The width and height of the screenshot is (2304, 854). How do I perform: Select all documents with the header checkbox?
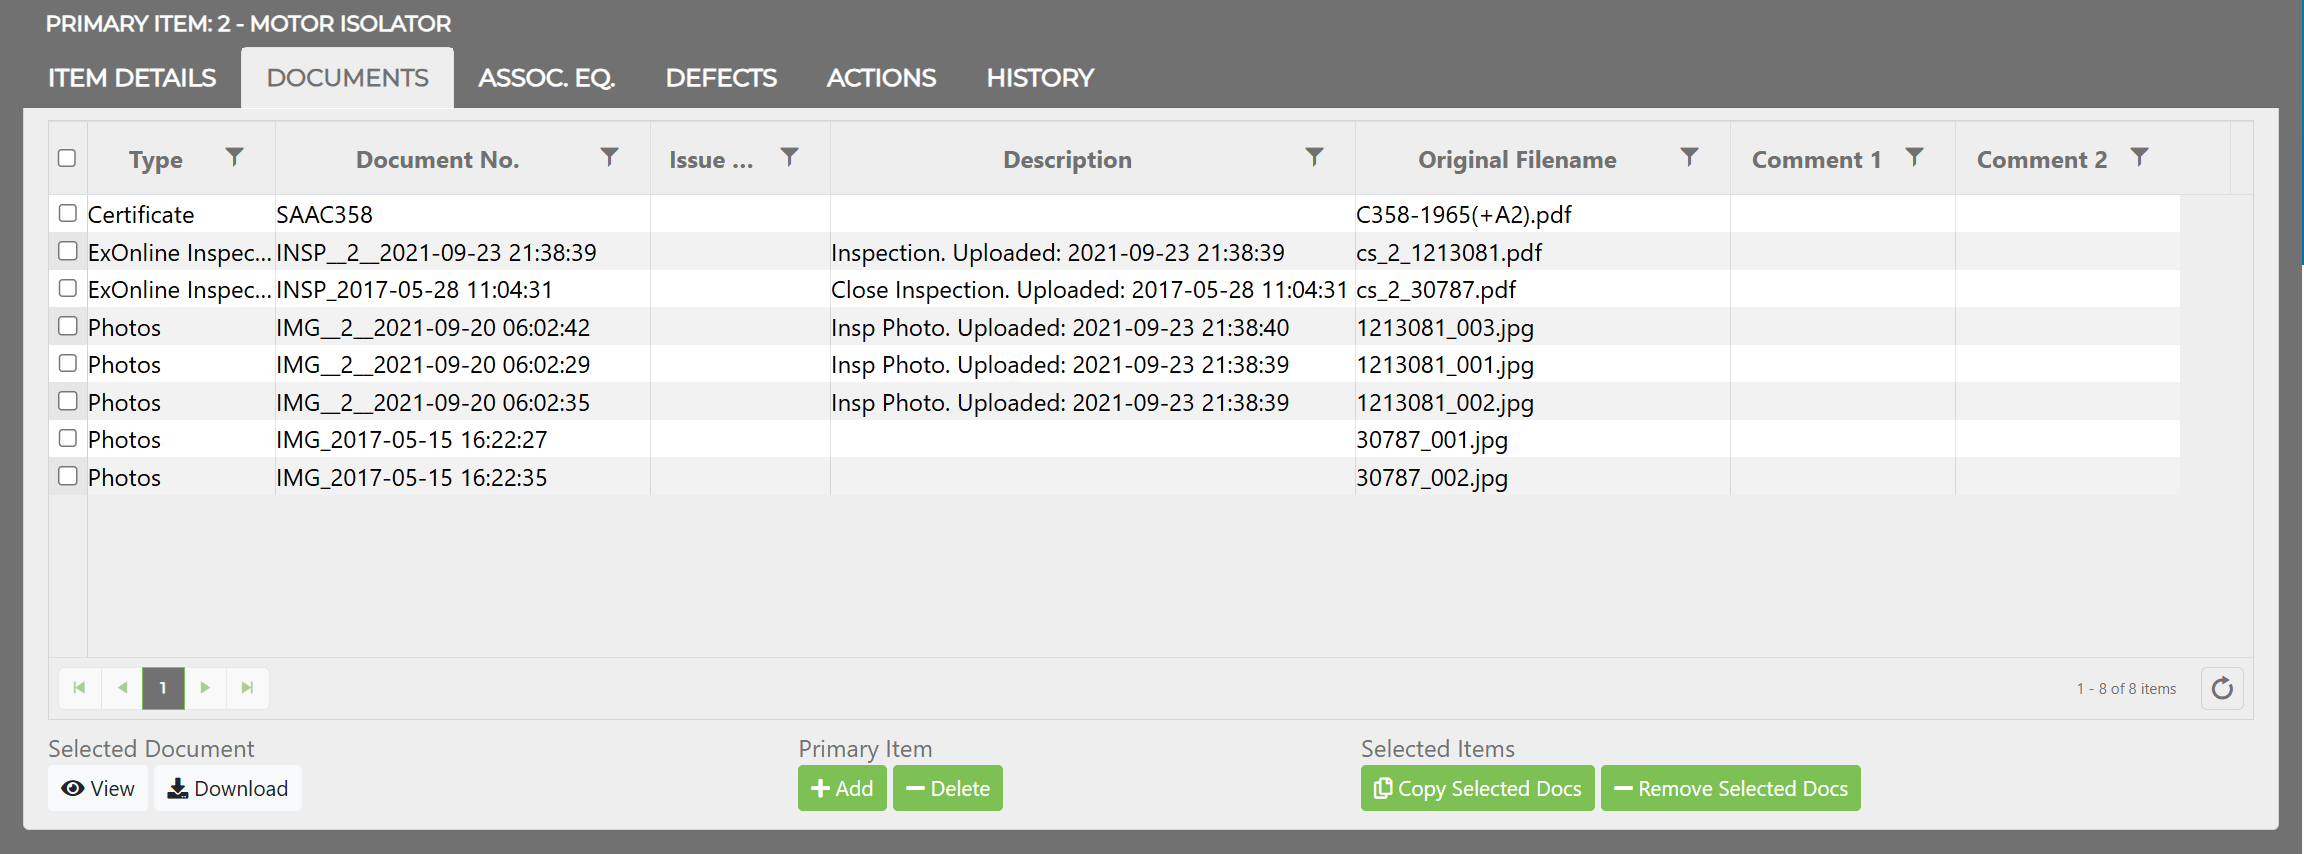click(67, 158)
